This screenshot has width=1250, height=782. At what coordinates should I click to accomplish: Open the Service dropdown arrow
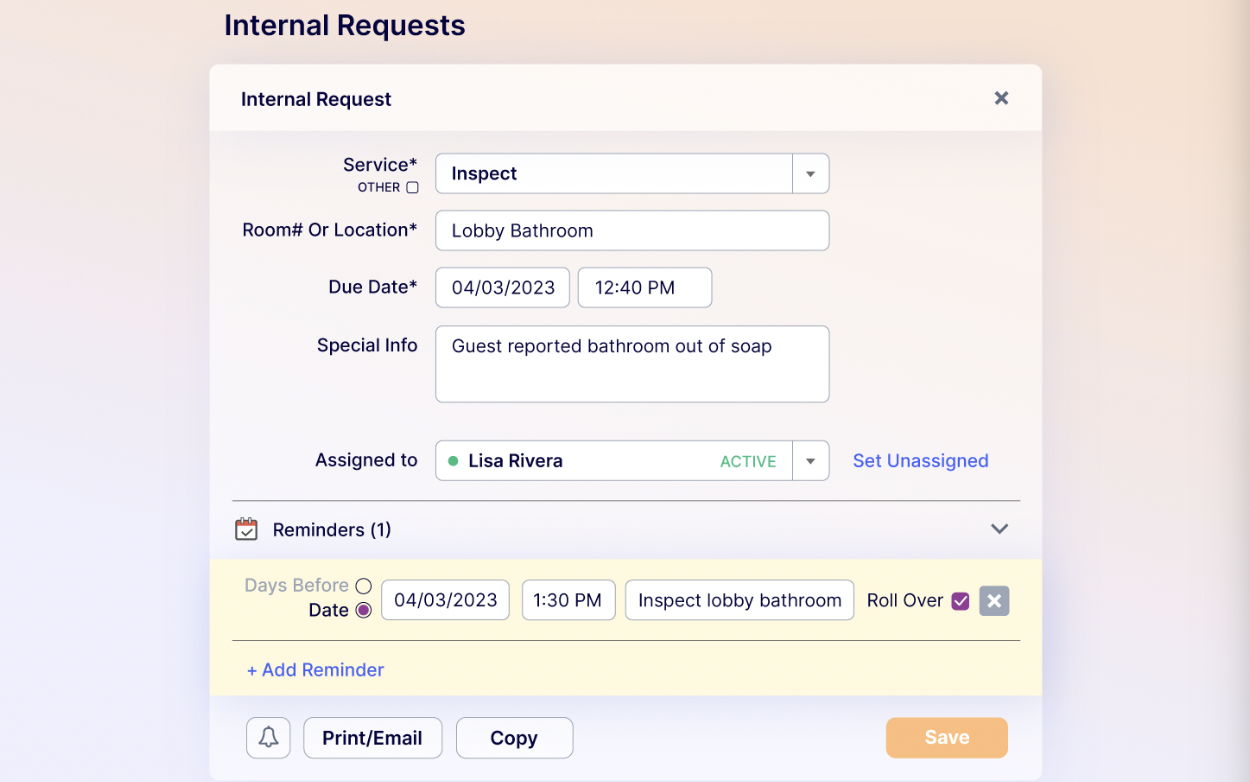click(x=810, y=174)
